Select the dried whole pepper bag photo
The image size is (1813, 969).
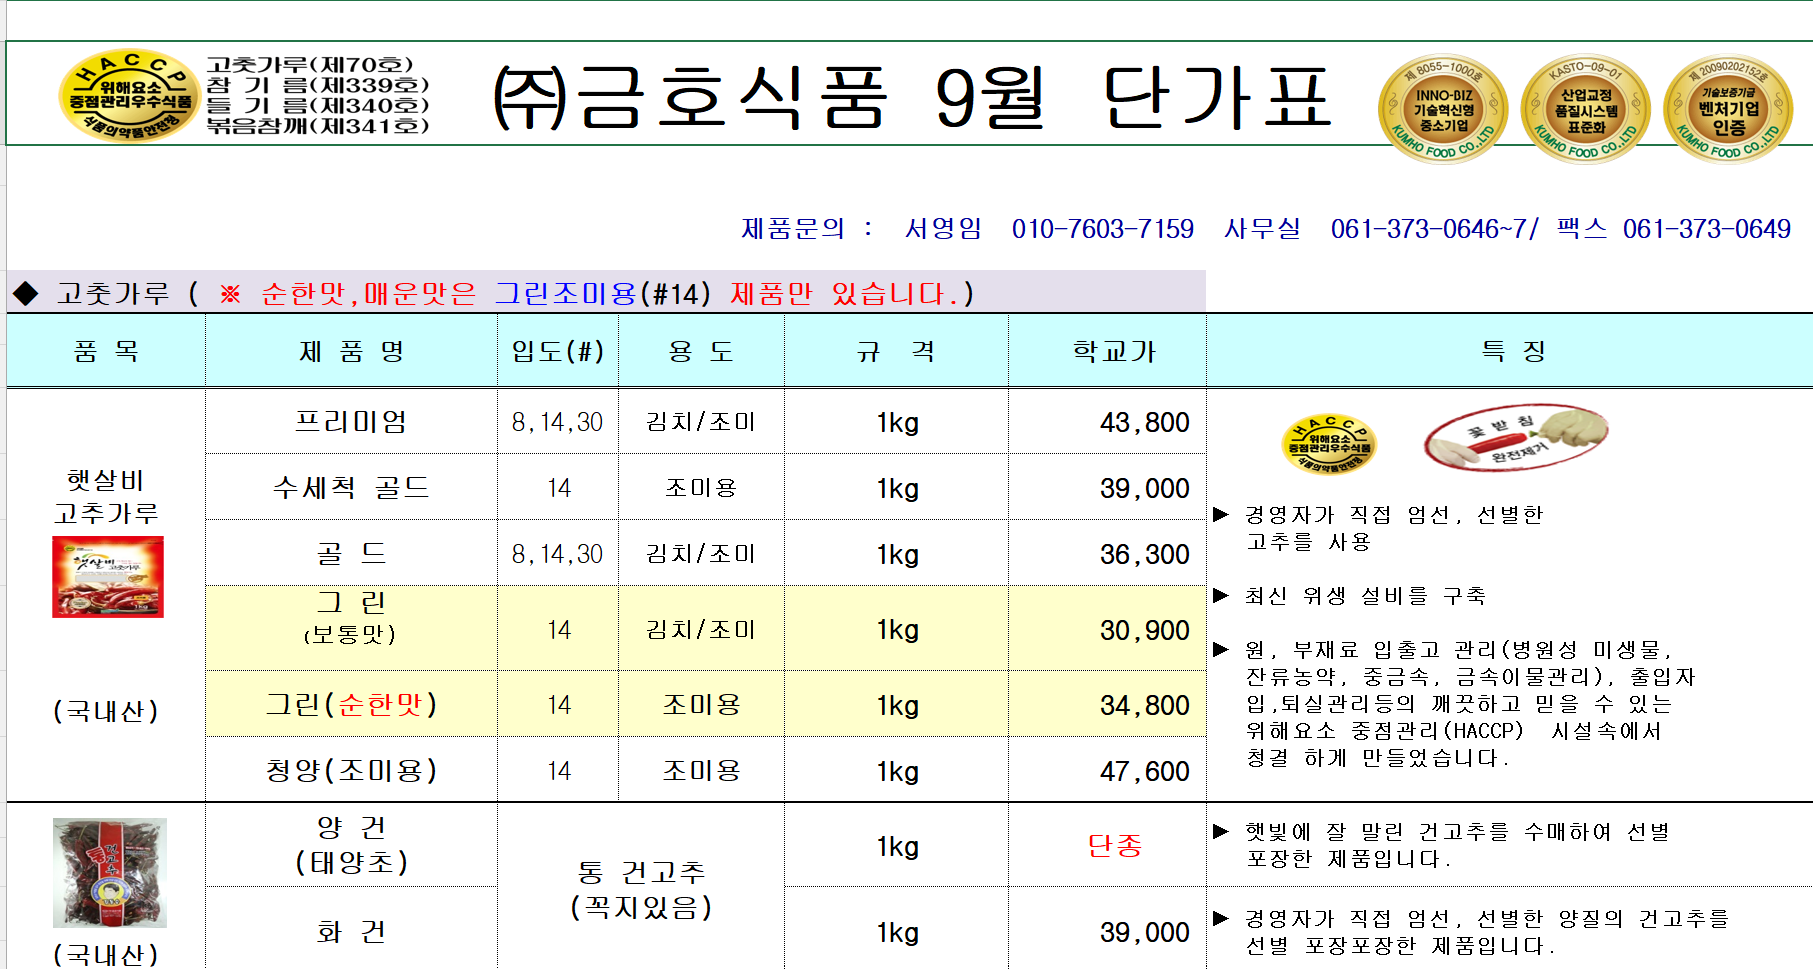click(110, 873)
